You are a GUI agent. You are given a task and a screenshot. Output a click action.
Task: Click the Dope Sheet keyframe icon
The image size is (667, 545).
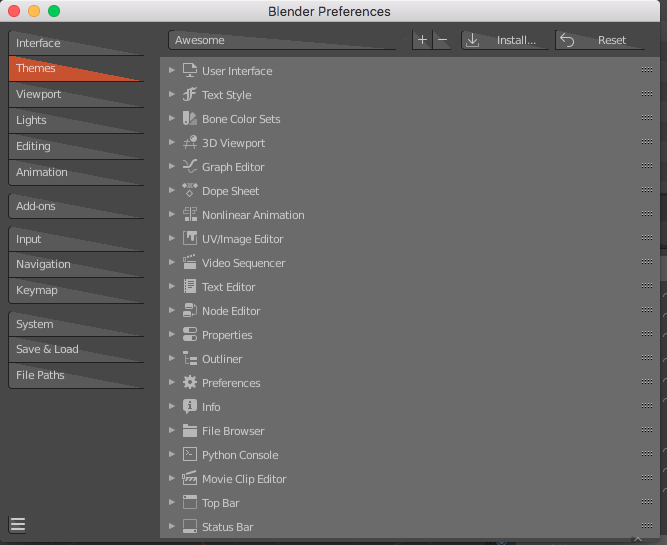point(190,190)
